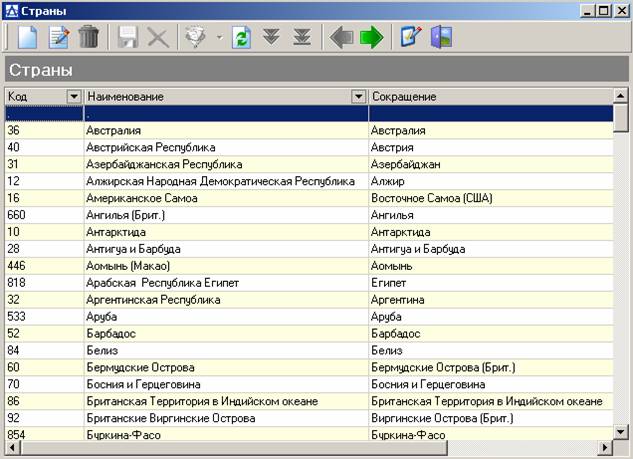Click the notepad with pencil icon
This screenshot has width=633, height=459.
coord(411,36)
